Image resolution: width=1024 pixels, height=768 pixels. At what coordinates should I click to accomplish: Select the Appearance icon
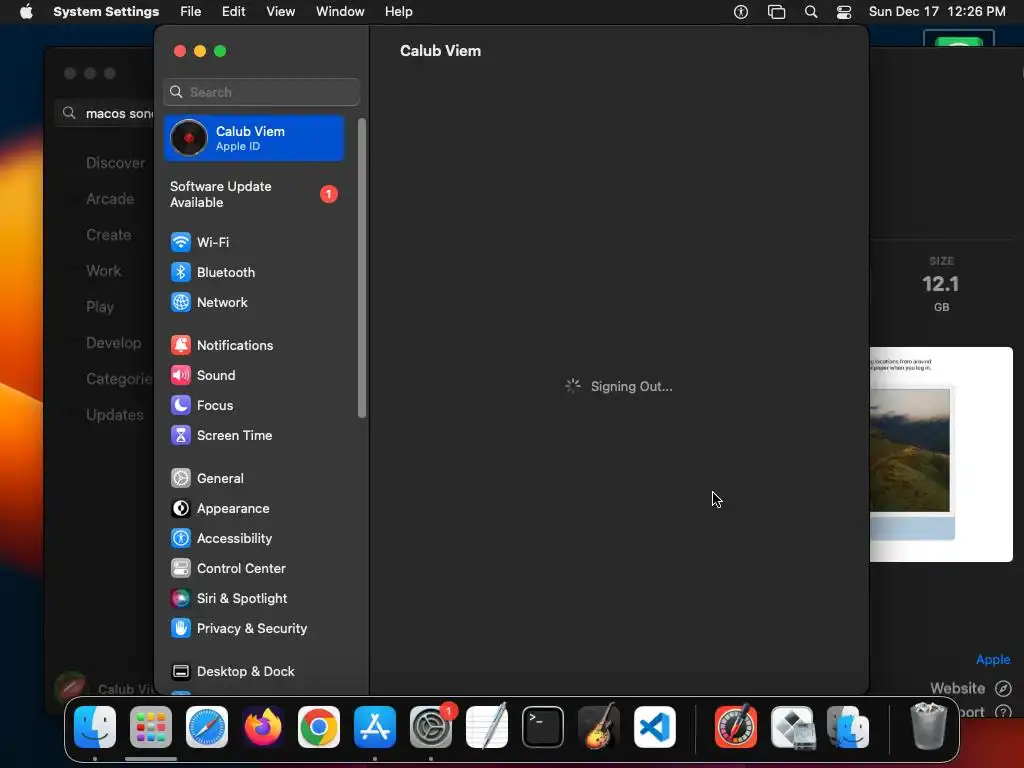180,508
